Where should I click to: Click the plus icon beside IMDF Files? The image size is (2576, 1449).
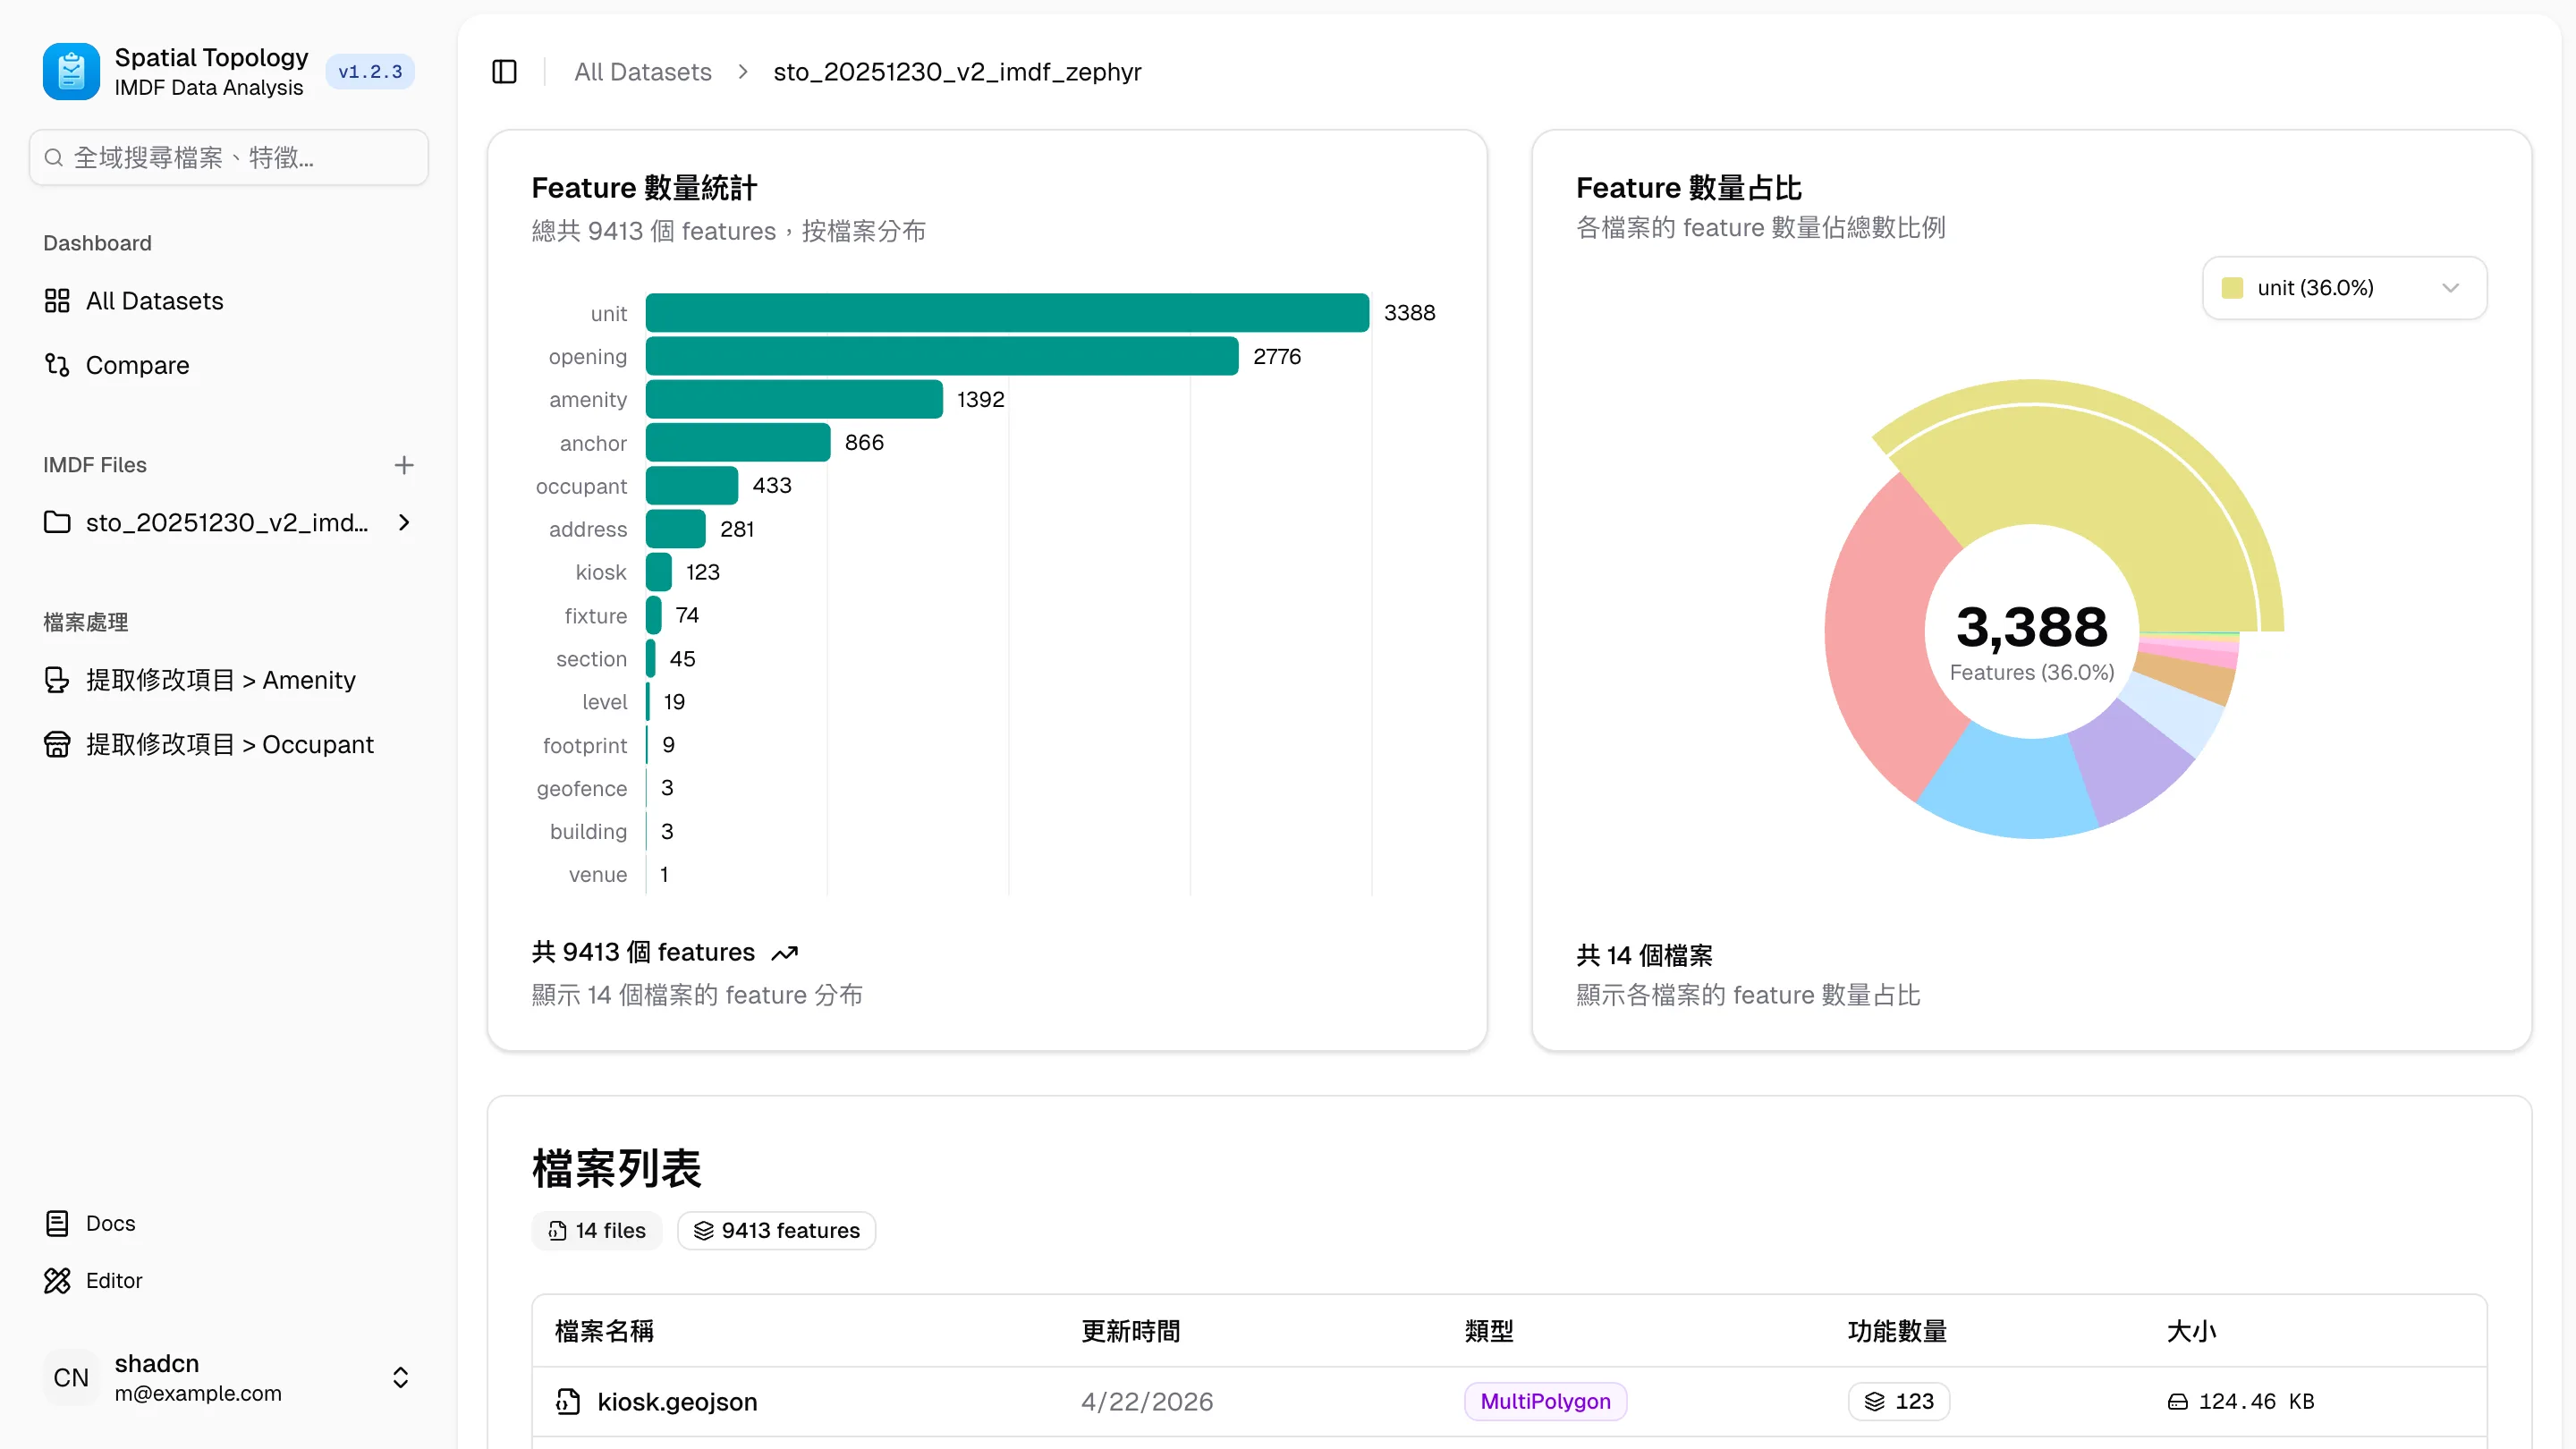pos(404,465)
